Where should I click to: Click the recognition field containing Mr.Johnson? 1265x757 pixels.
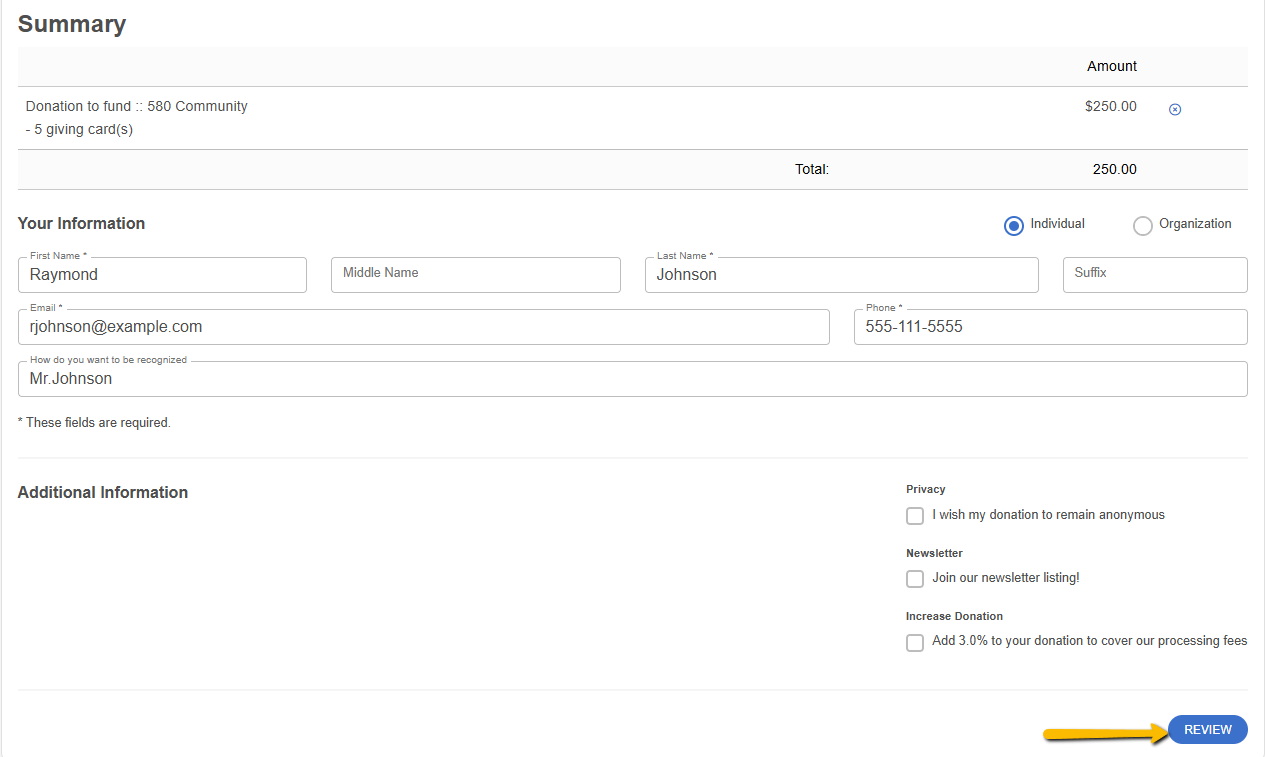[633, 379]
